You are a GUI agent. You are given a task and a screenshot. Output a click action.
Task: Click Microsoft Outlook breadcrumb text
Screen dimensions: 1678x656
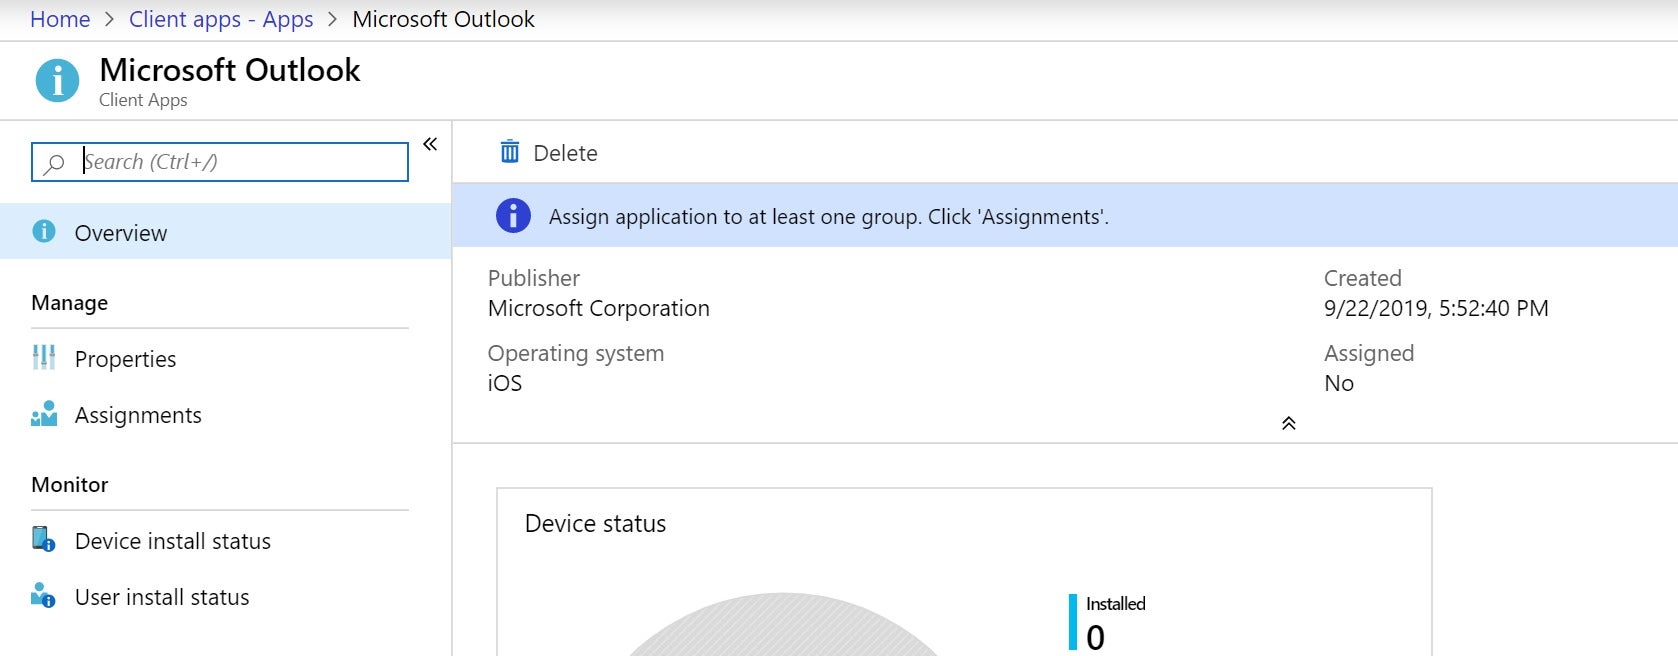(x=443, y=19)
